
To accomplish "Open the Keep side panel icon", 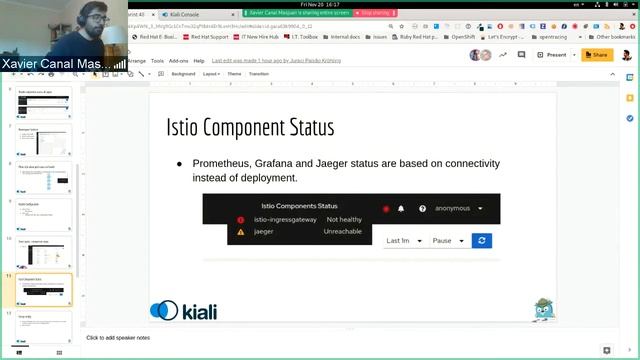I will pos(630,98).
